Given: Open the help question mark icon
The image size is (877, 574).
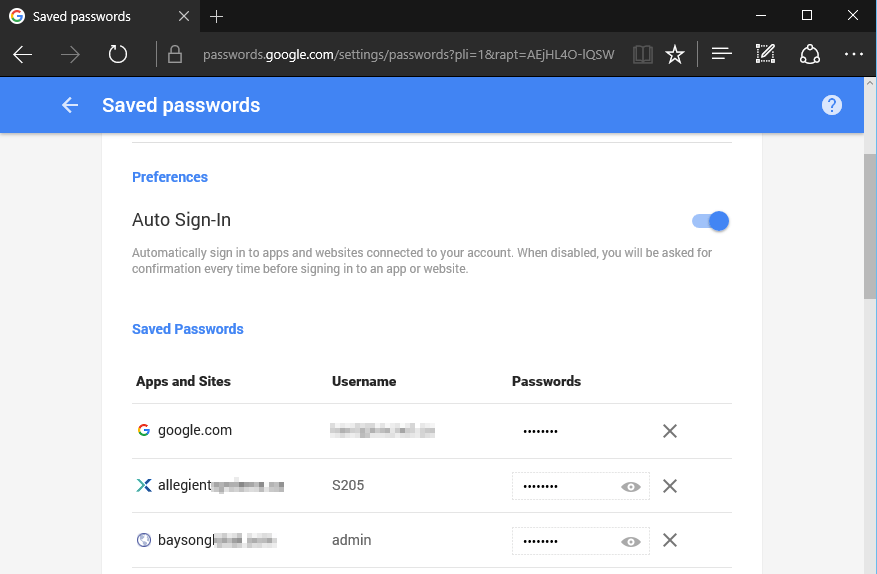Looking at the screenshot, I should coord(831,105).
